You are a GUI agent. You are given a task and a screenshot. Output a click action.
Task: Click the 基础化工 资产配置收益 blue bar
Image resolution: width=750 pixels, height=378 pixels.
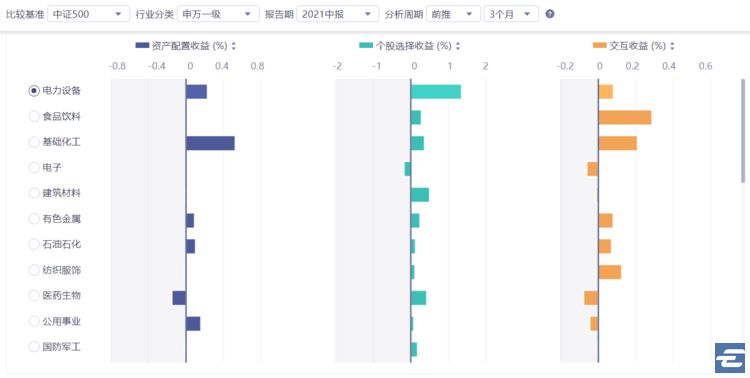tap(210, 143)
